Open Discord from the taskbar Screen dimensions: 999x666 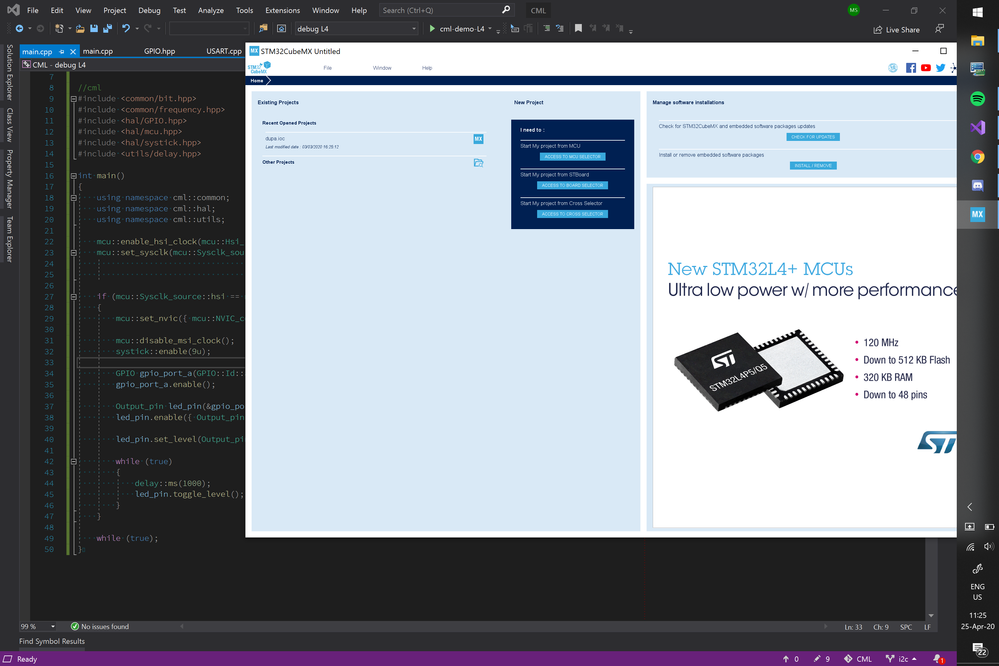(x=977, y=185)
